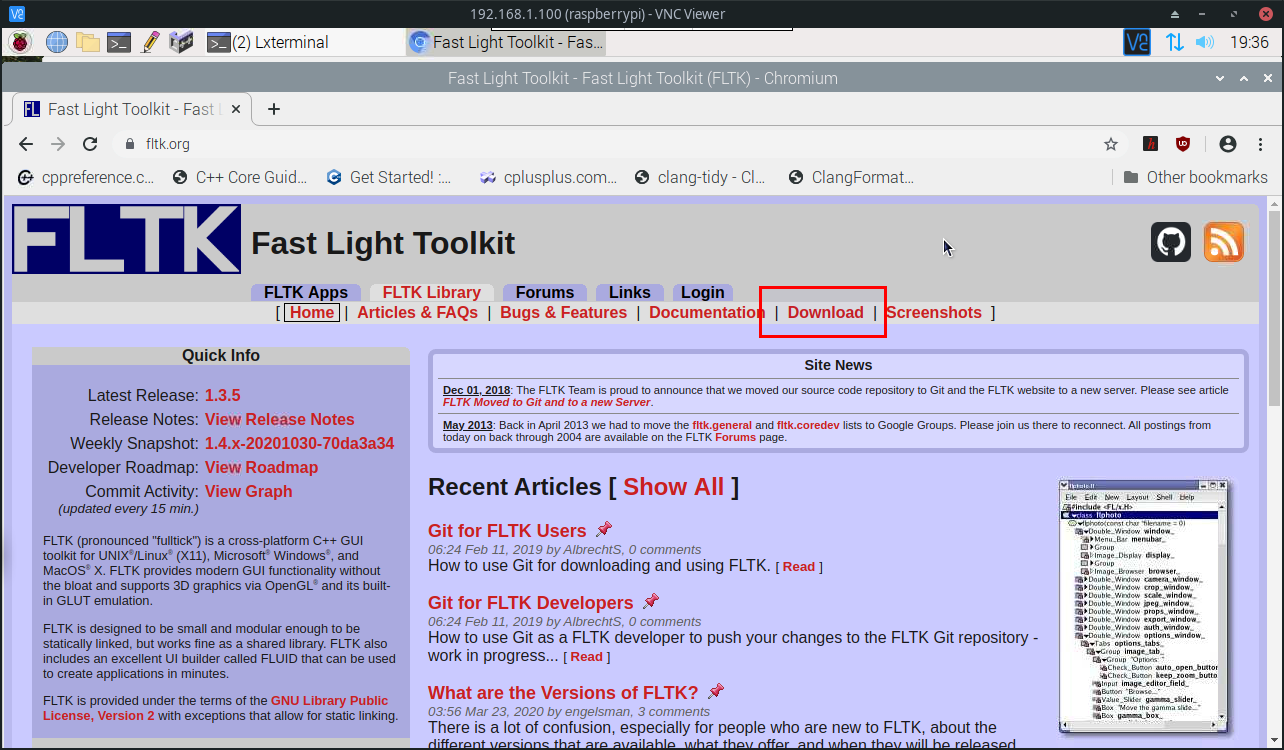Open FLTK RSS feed icon
Viewport: 1284px width, 750px height.
click(1223, 242)
